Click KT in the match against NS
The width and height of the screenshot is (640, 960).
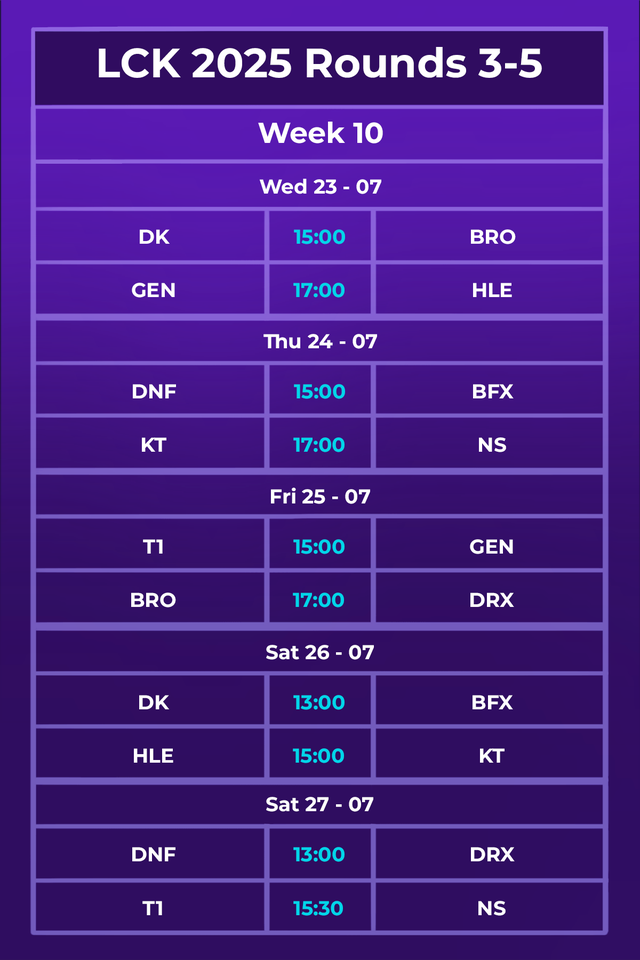point(153,445)
